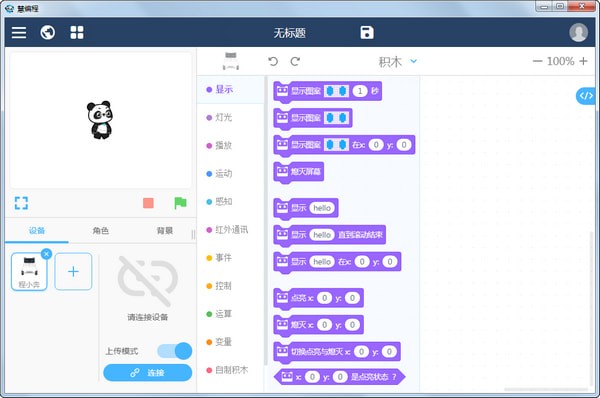Redo action arrow
The image size is (600, 398).
[295, 61]
